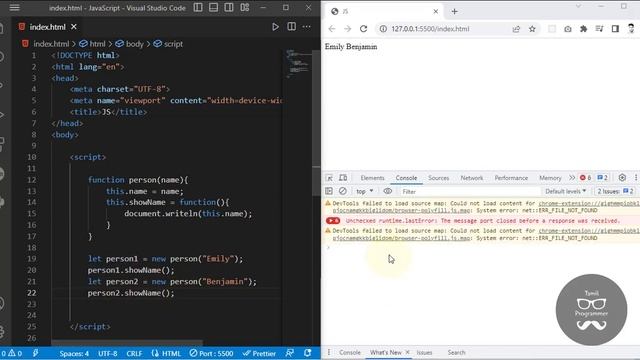The height and width of the screenshot is (360, 640).
Task: Click body in the breadcrumb
Action: pyautogui.click(x=135, y=44)
